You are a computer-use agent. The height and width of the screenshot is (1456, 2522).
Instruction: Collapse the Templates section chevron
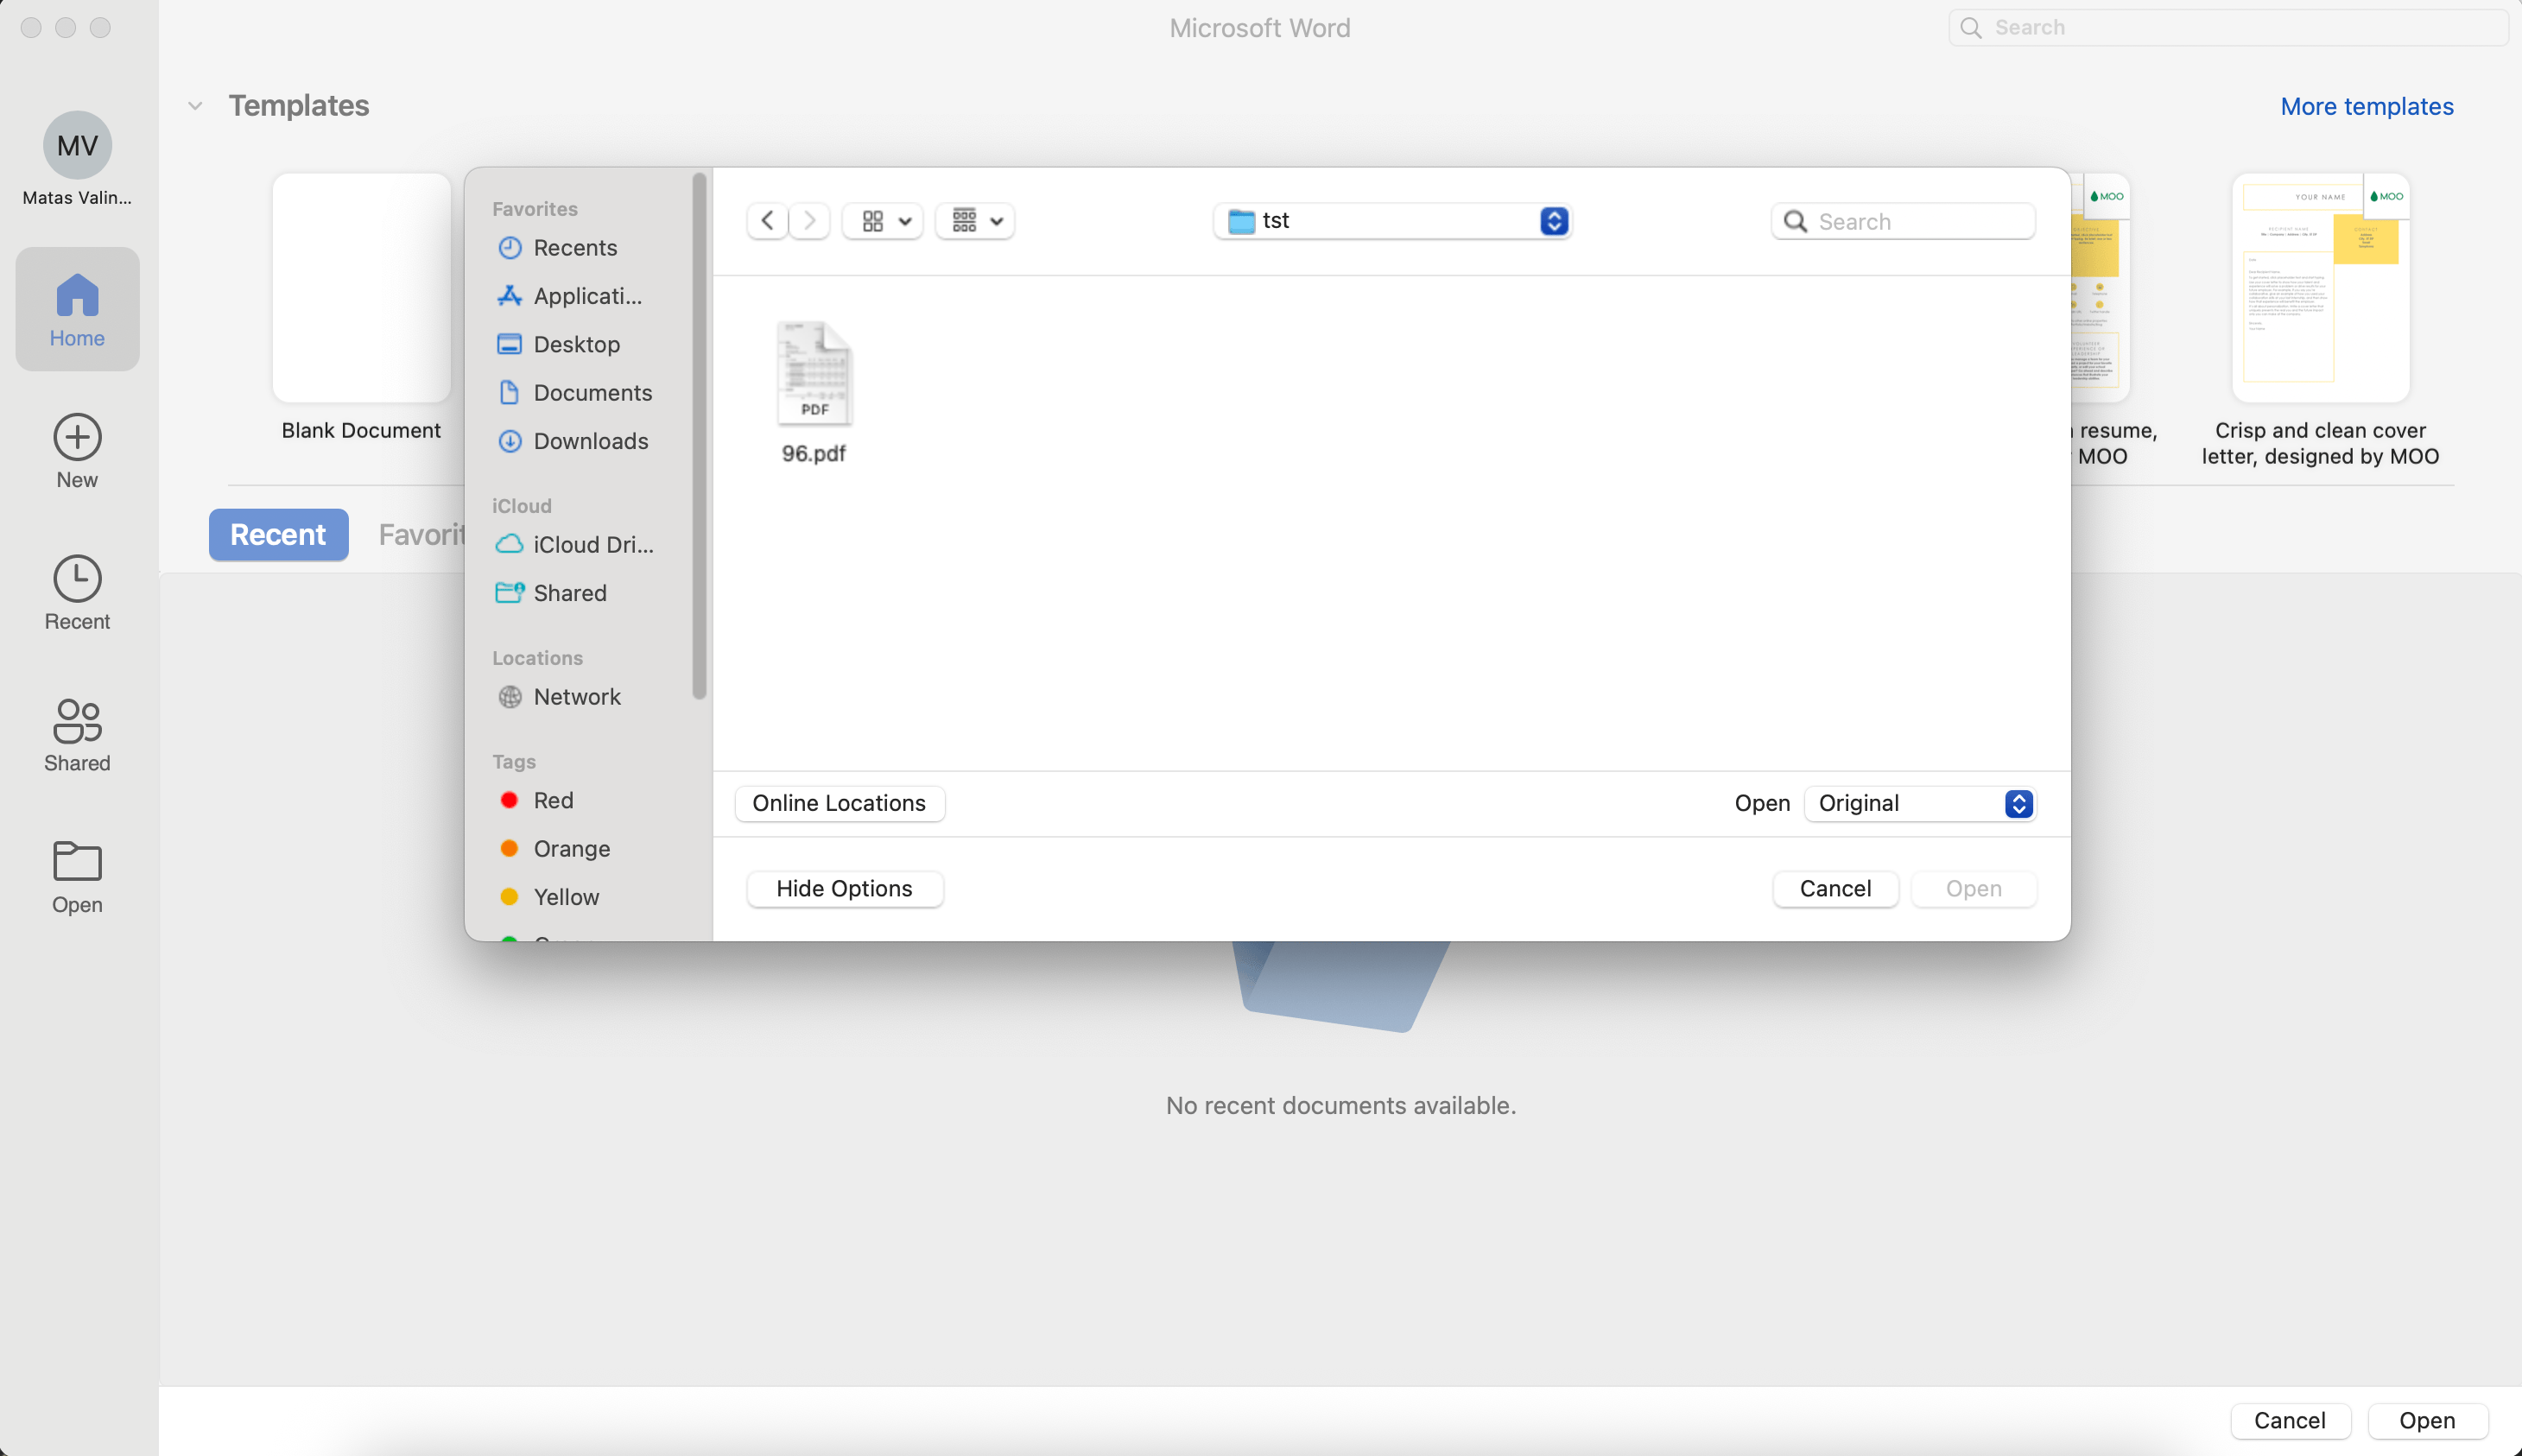(195, 106)
